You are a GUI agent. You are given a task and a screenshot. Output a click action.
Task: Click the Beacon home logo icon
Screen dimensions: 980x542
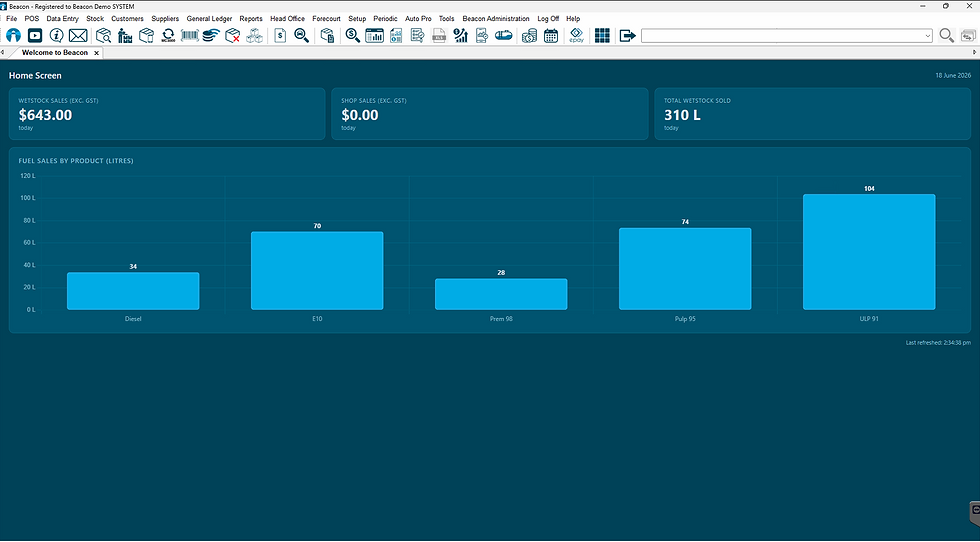click(x=13, y=36)
